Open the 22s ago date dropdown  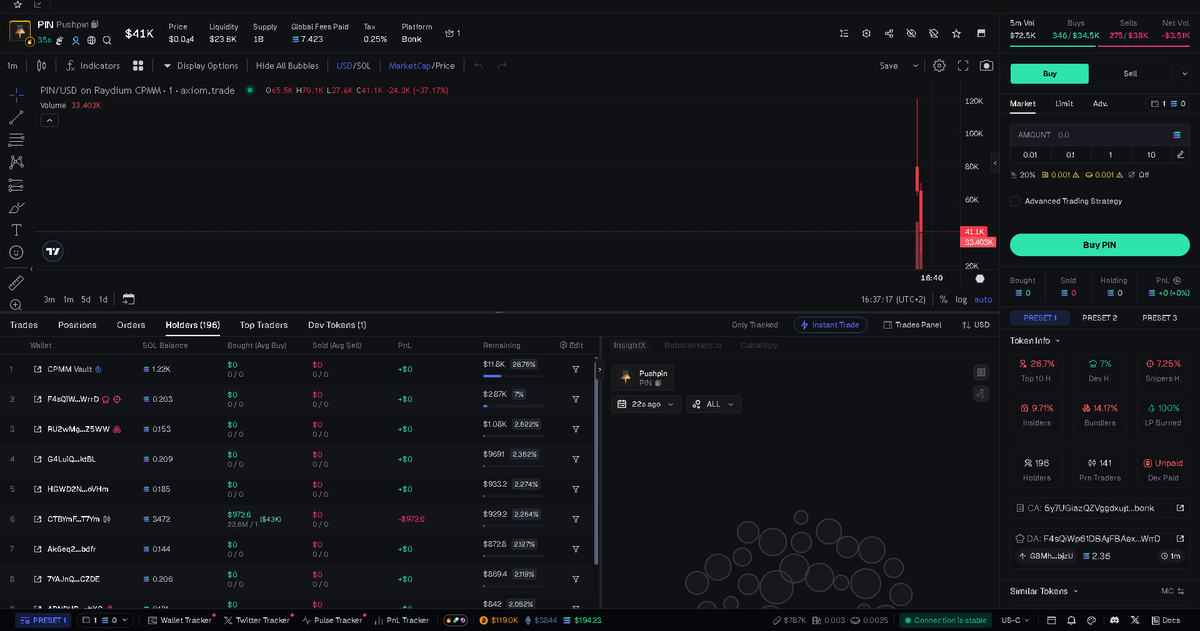[x=646, y=404]
